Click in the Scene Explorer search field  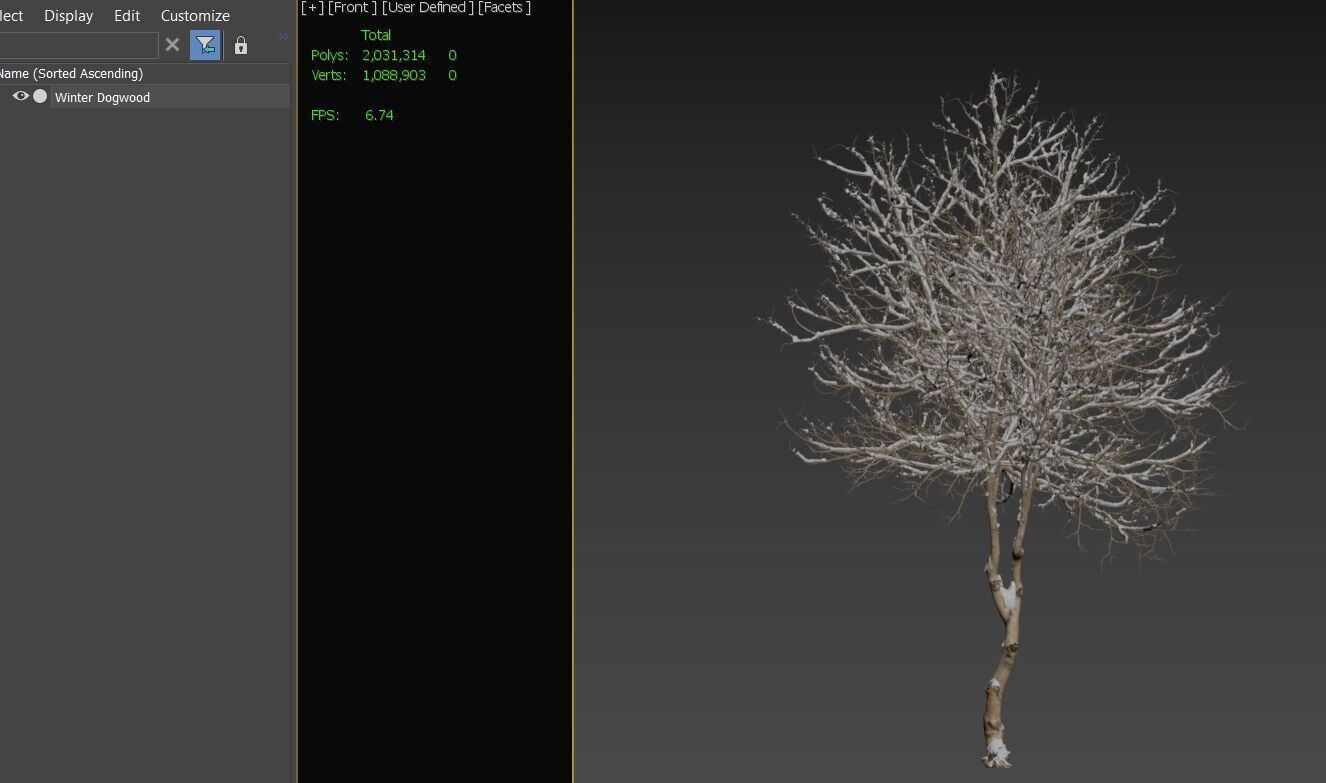(78, 45)
